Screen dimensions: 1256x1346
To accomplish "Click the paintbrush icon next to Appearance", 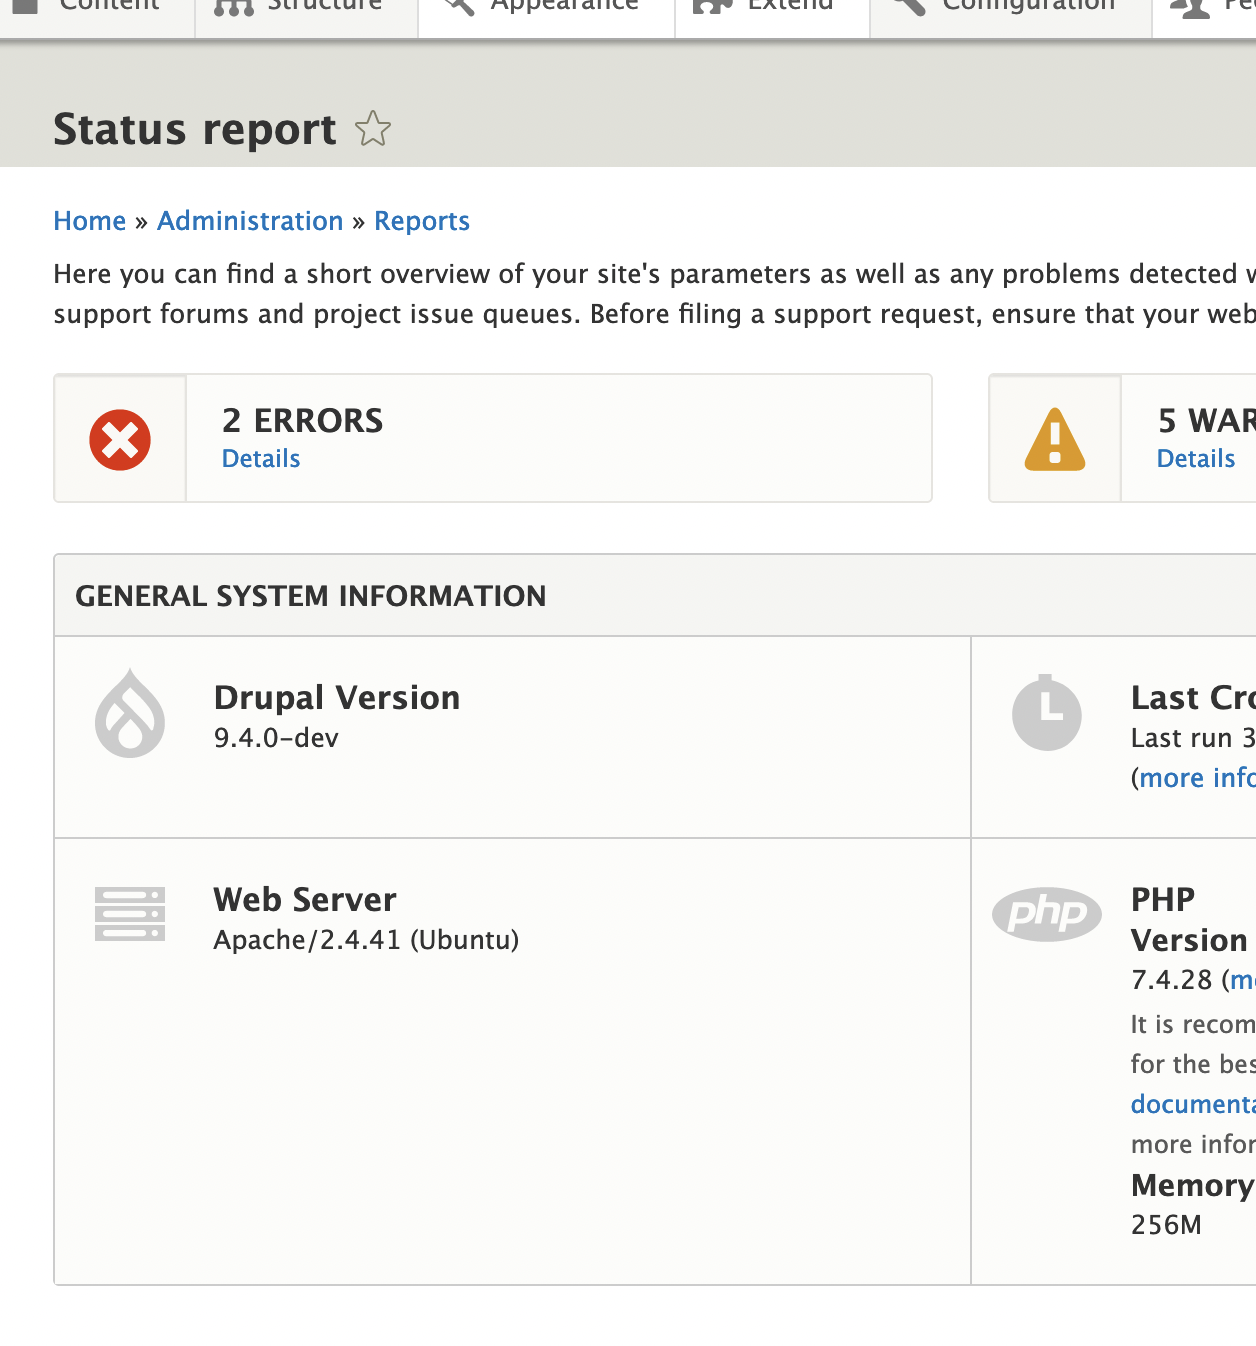I will (x=461, y=6).
